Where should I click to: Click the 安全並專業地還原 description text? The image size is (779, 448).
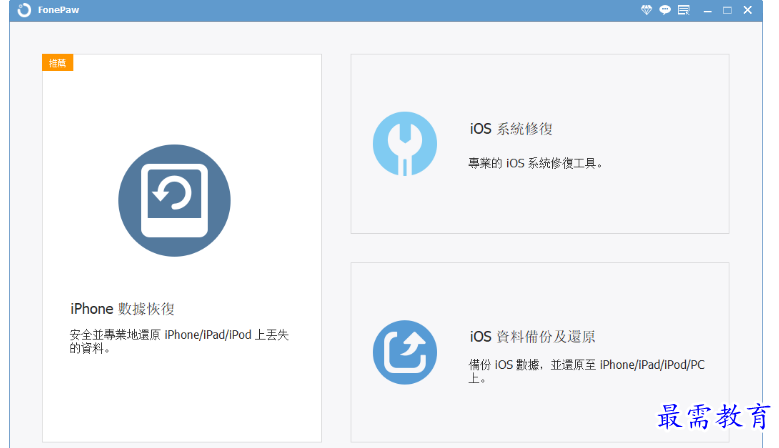(179, 341)
